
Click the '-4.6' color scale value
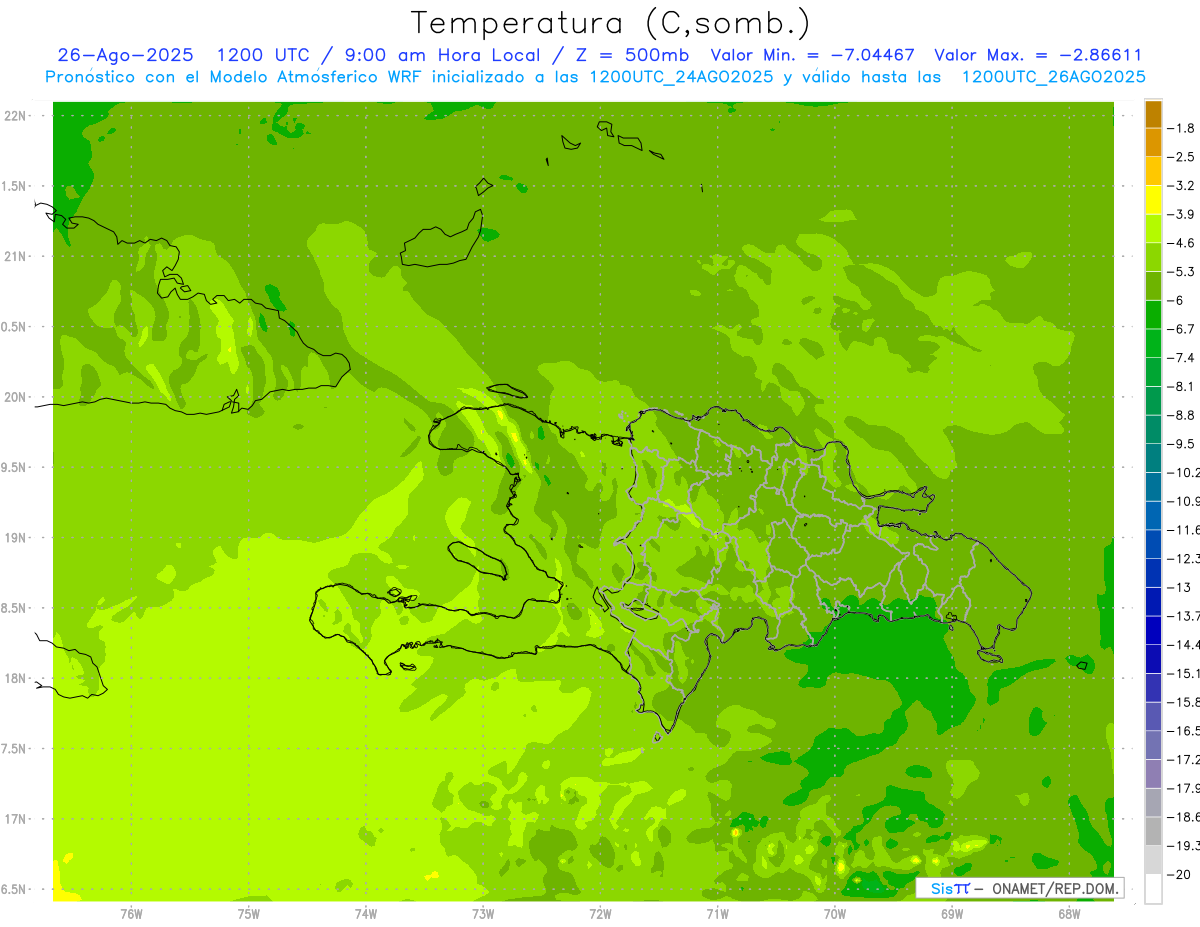click(1181, 243)
